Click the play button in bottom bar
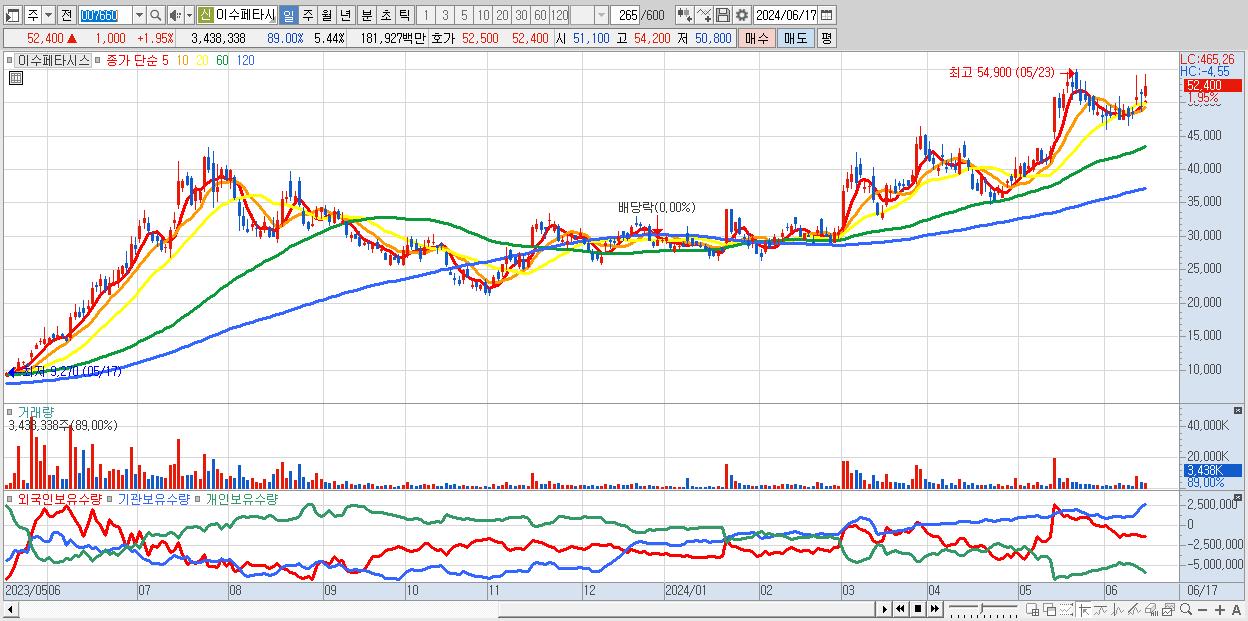This screenshot has width=1248, height=621. pyautogui.click(x=885, y=609)
